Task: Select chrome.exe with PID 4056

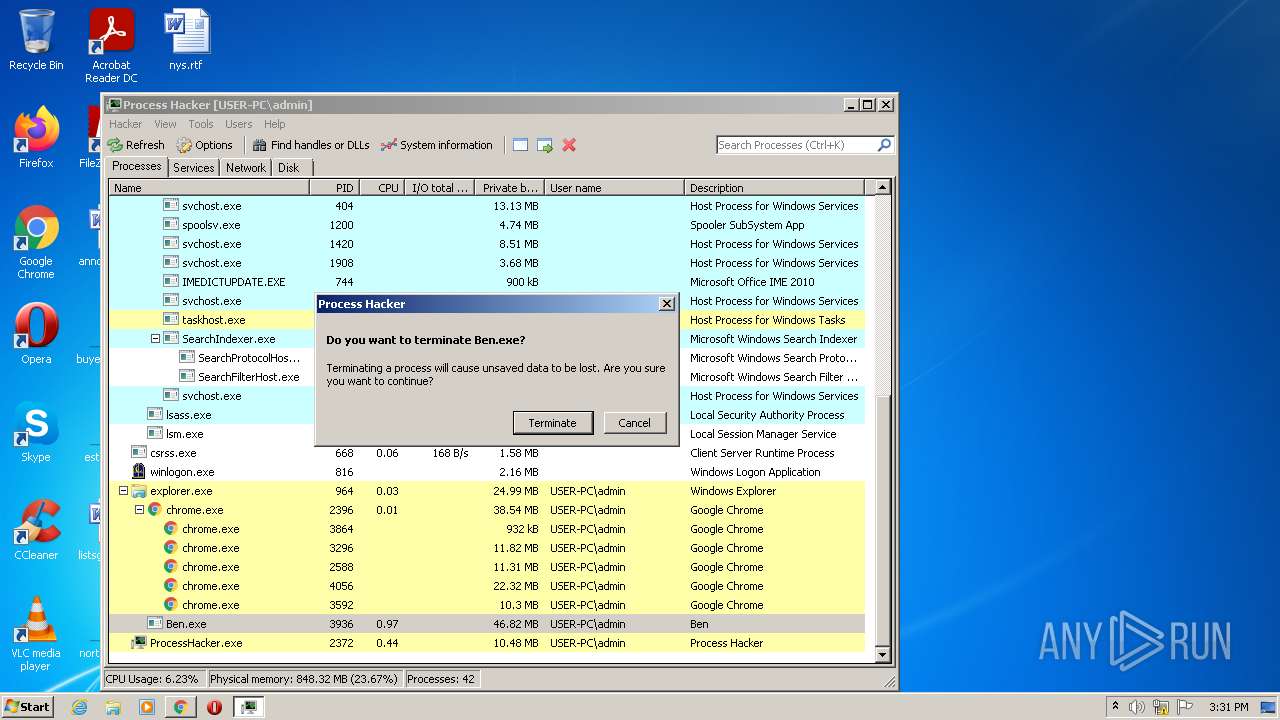Action: (x=486, y=586)
